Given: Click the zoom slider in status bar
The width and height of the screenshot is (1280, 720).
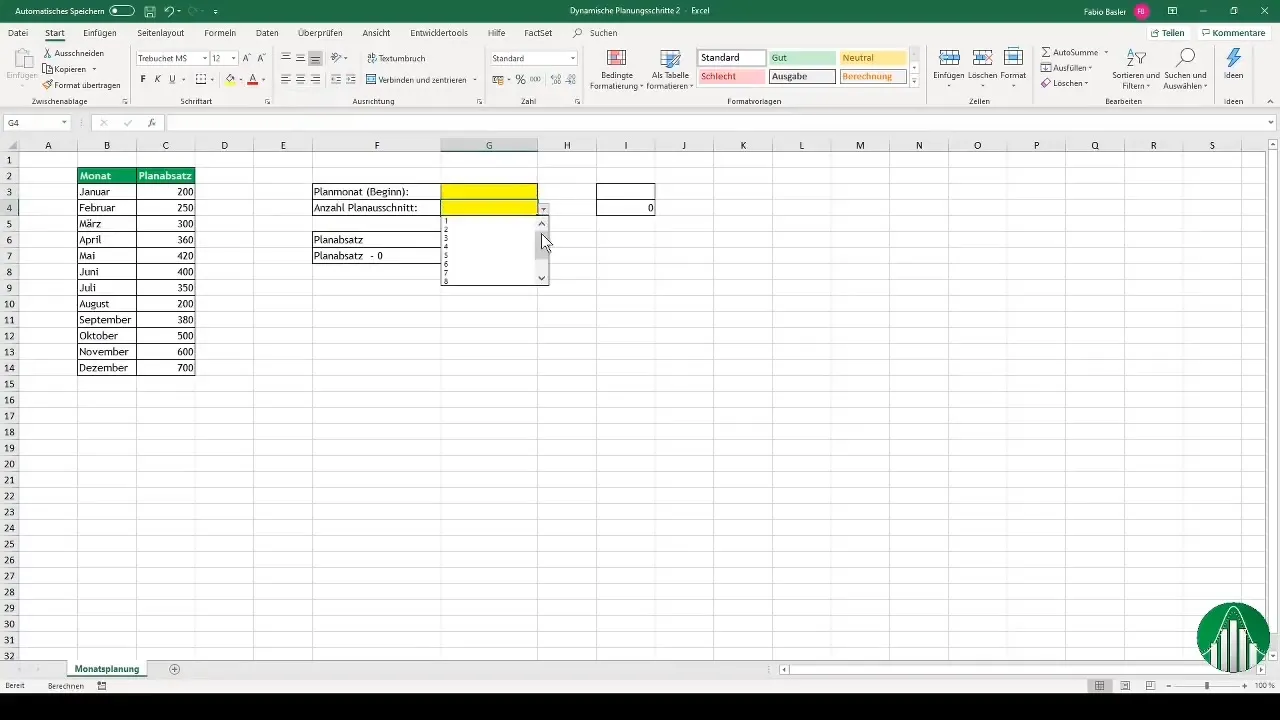Looking at the screenshot, I should pos(1207,686).
